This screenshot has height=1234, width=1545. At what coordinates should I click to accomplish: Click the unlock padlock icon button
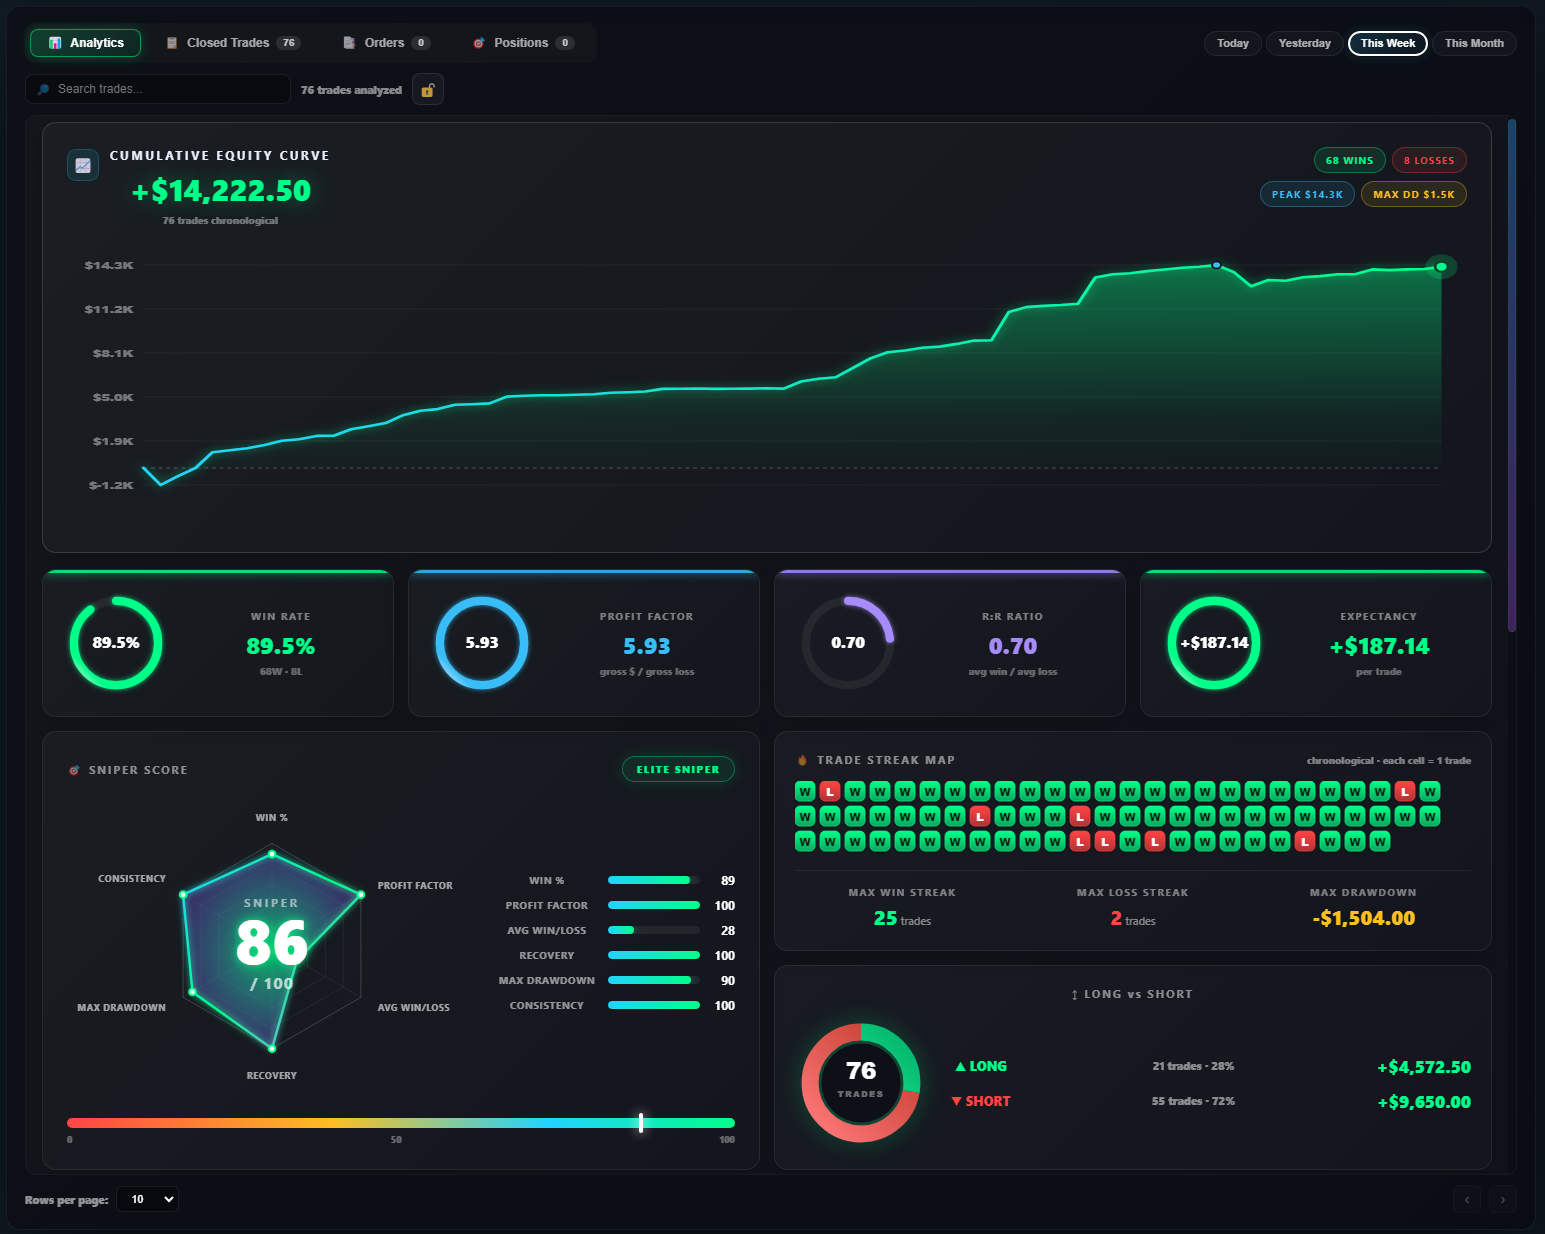coord(428,90)
